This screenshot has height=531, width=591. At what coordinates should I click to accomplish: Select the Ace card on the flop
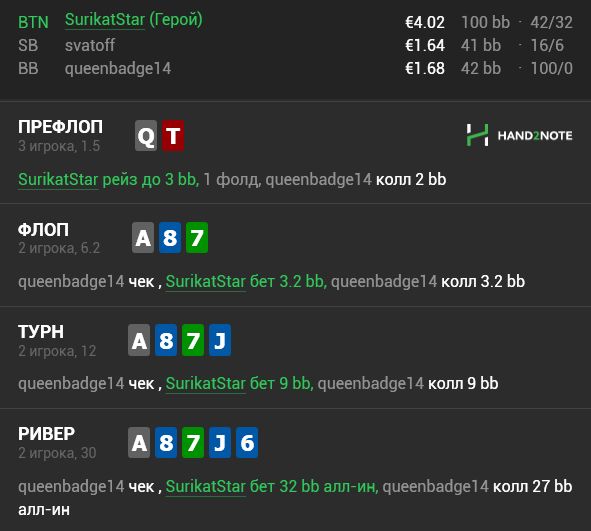click(143, 238)
